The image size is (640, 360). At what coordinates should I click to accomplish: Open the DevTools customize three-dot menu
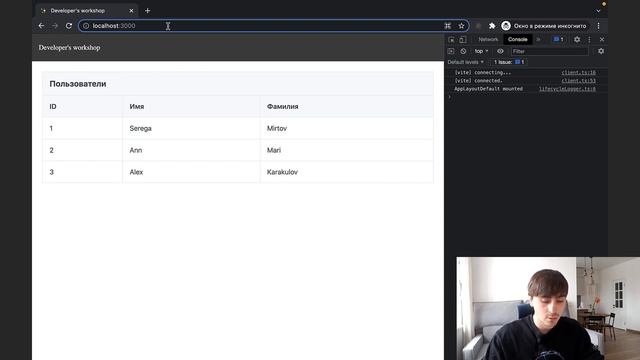[x=589, y=40]
